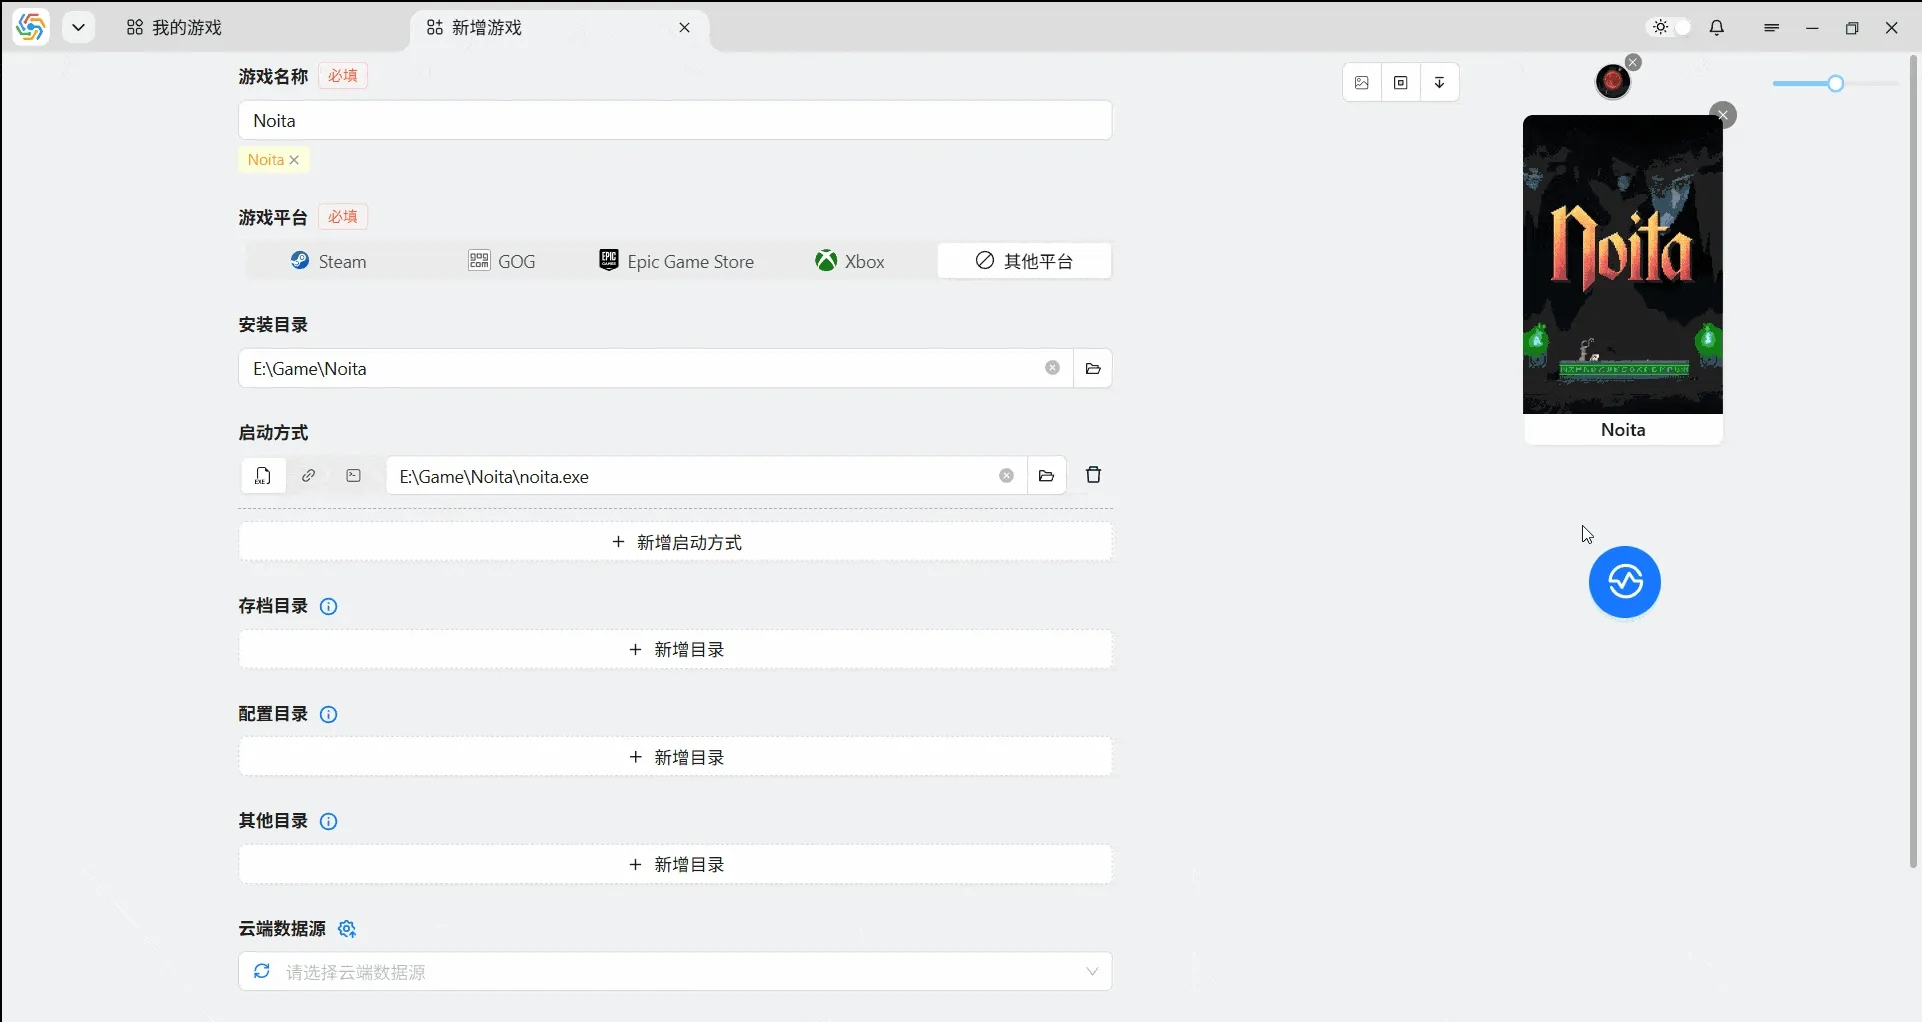Click the blue round floating action button

click(x=1624, y=582)
